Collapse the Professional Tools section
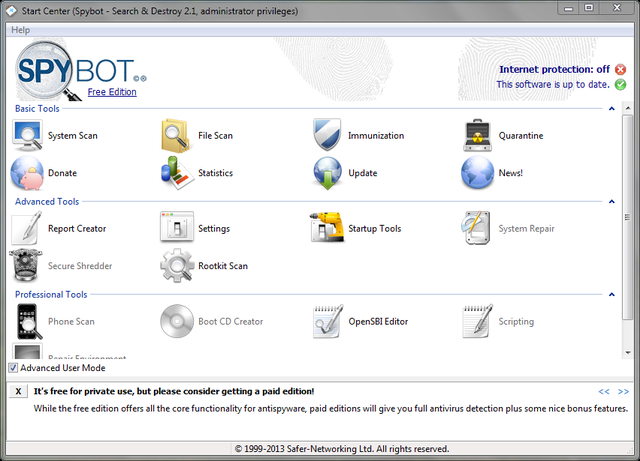This screenshot has width=640, height=461. point(611,294)
